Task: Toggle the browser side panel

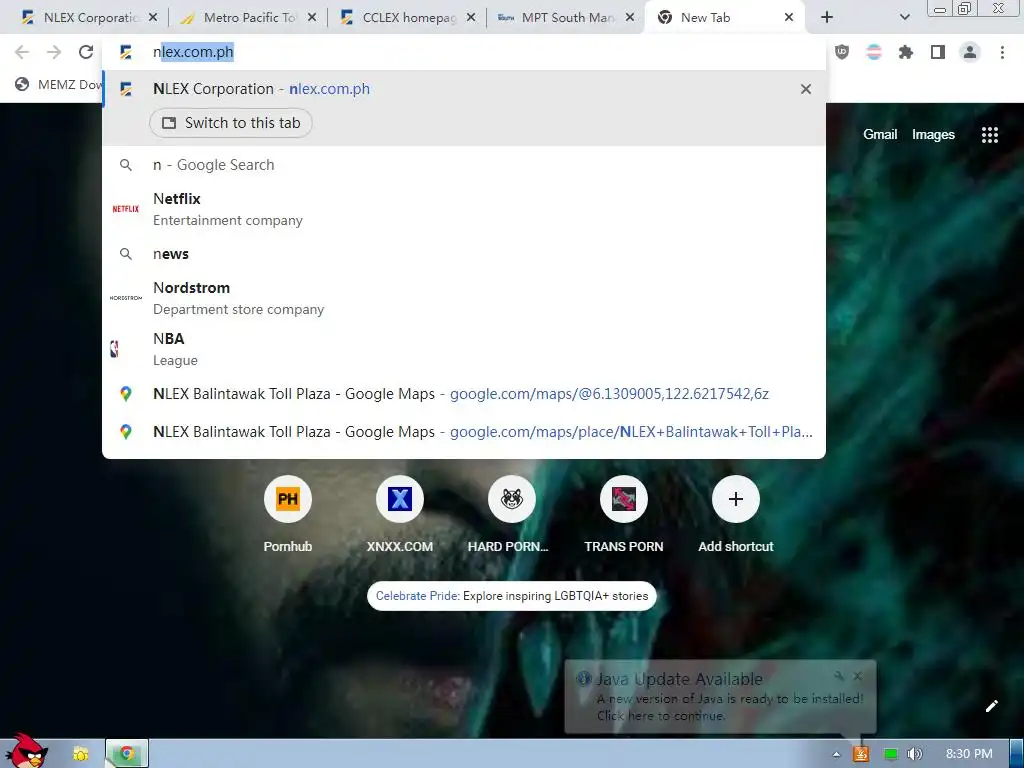Action: 938,52
